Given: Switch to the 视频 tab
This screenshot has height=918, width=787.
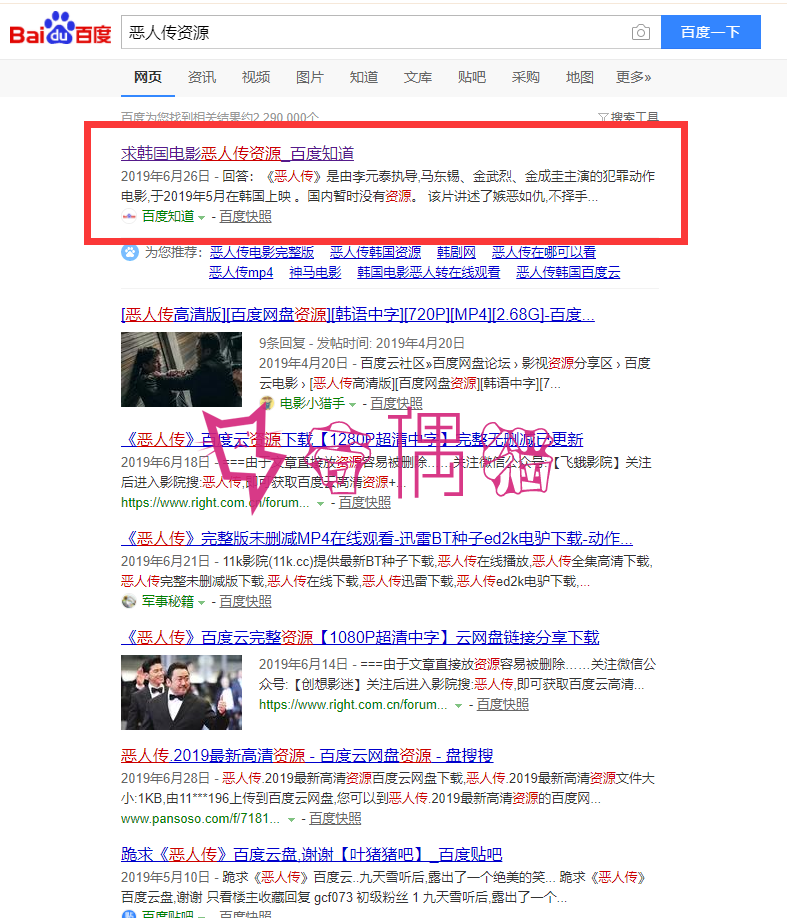Looking at the screenshot, I should tap(256, 77).
